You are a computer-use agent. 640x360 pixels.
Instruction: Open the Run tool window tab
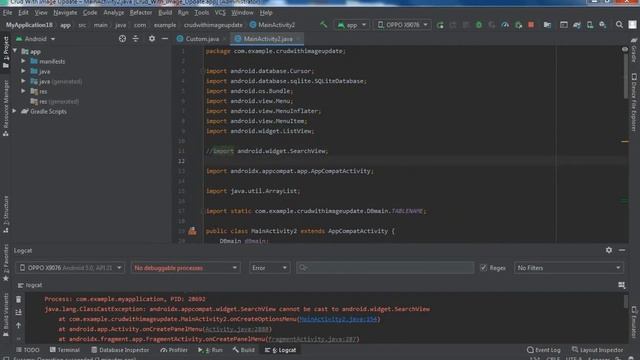(211, 350)
